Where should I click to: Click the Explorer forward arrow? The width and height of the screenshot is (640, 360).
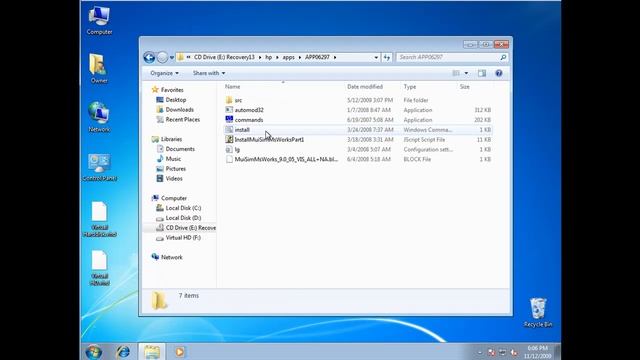[x=162, y=58]
